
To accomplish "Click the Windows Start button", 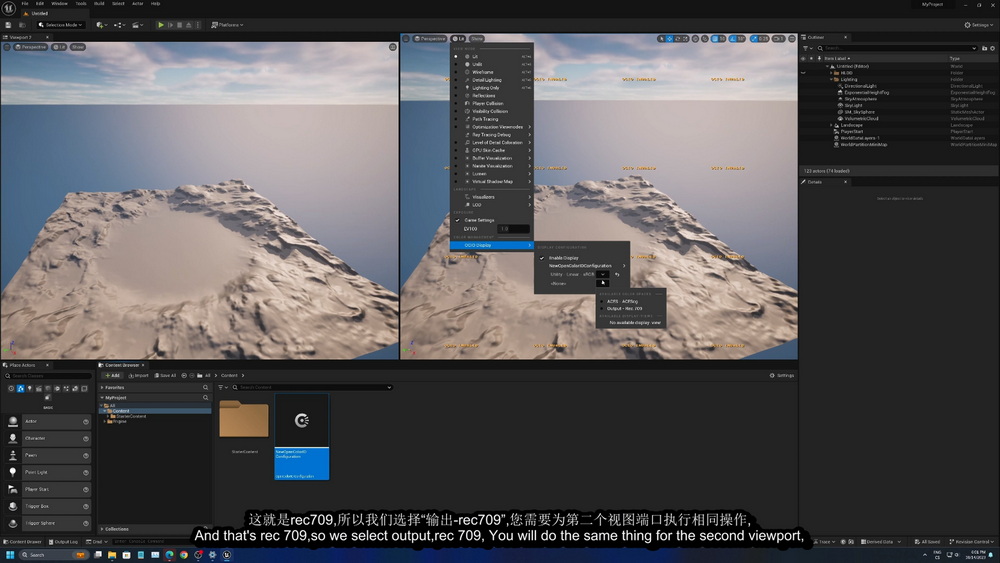I will [10, 555].
